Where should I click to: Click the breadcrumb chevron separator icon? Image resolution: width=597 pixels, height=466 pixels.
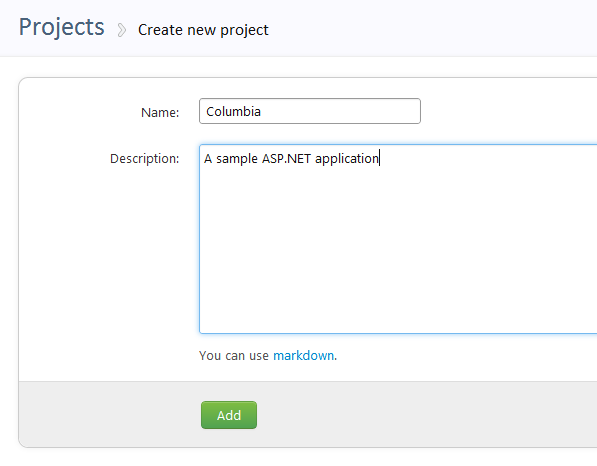click(x=121, y=30)
